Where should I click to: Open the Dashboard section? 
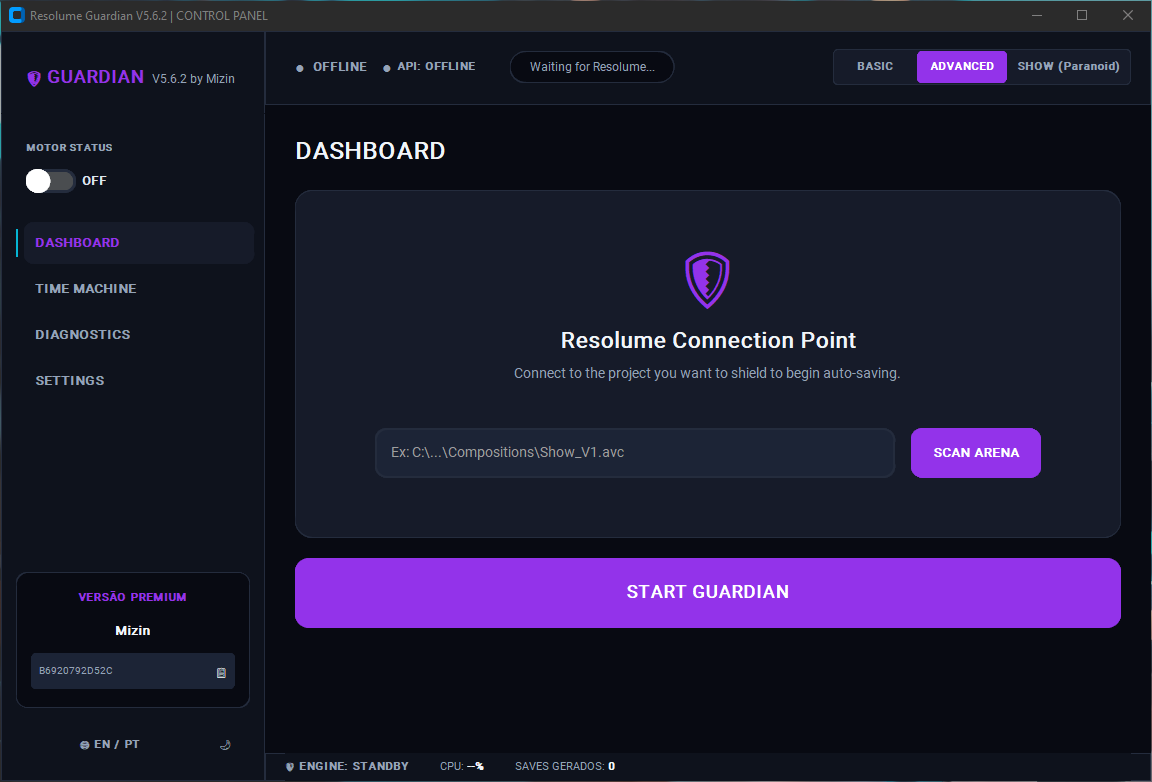coord(139,243)
